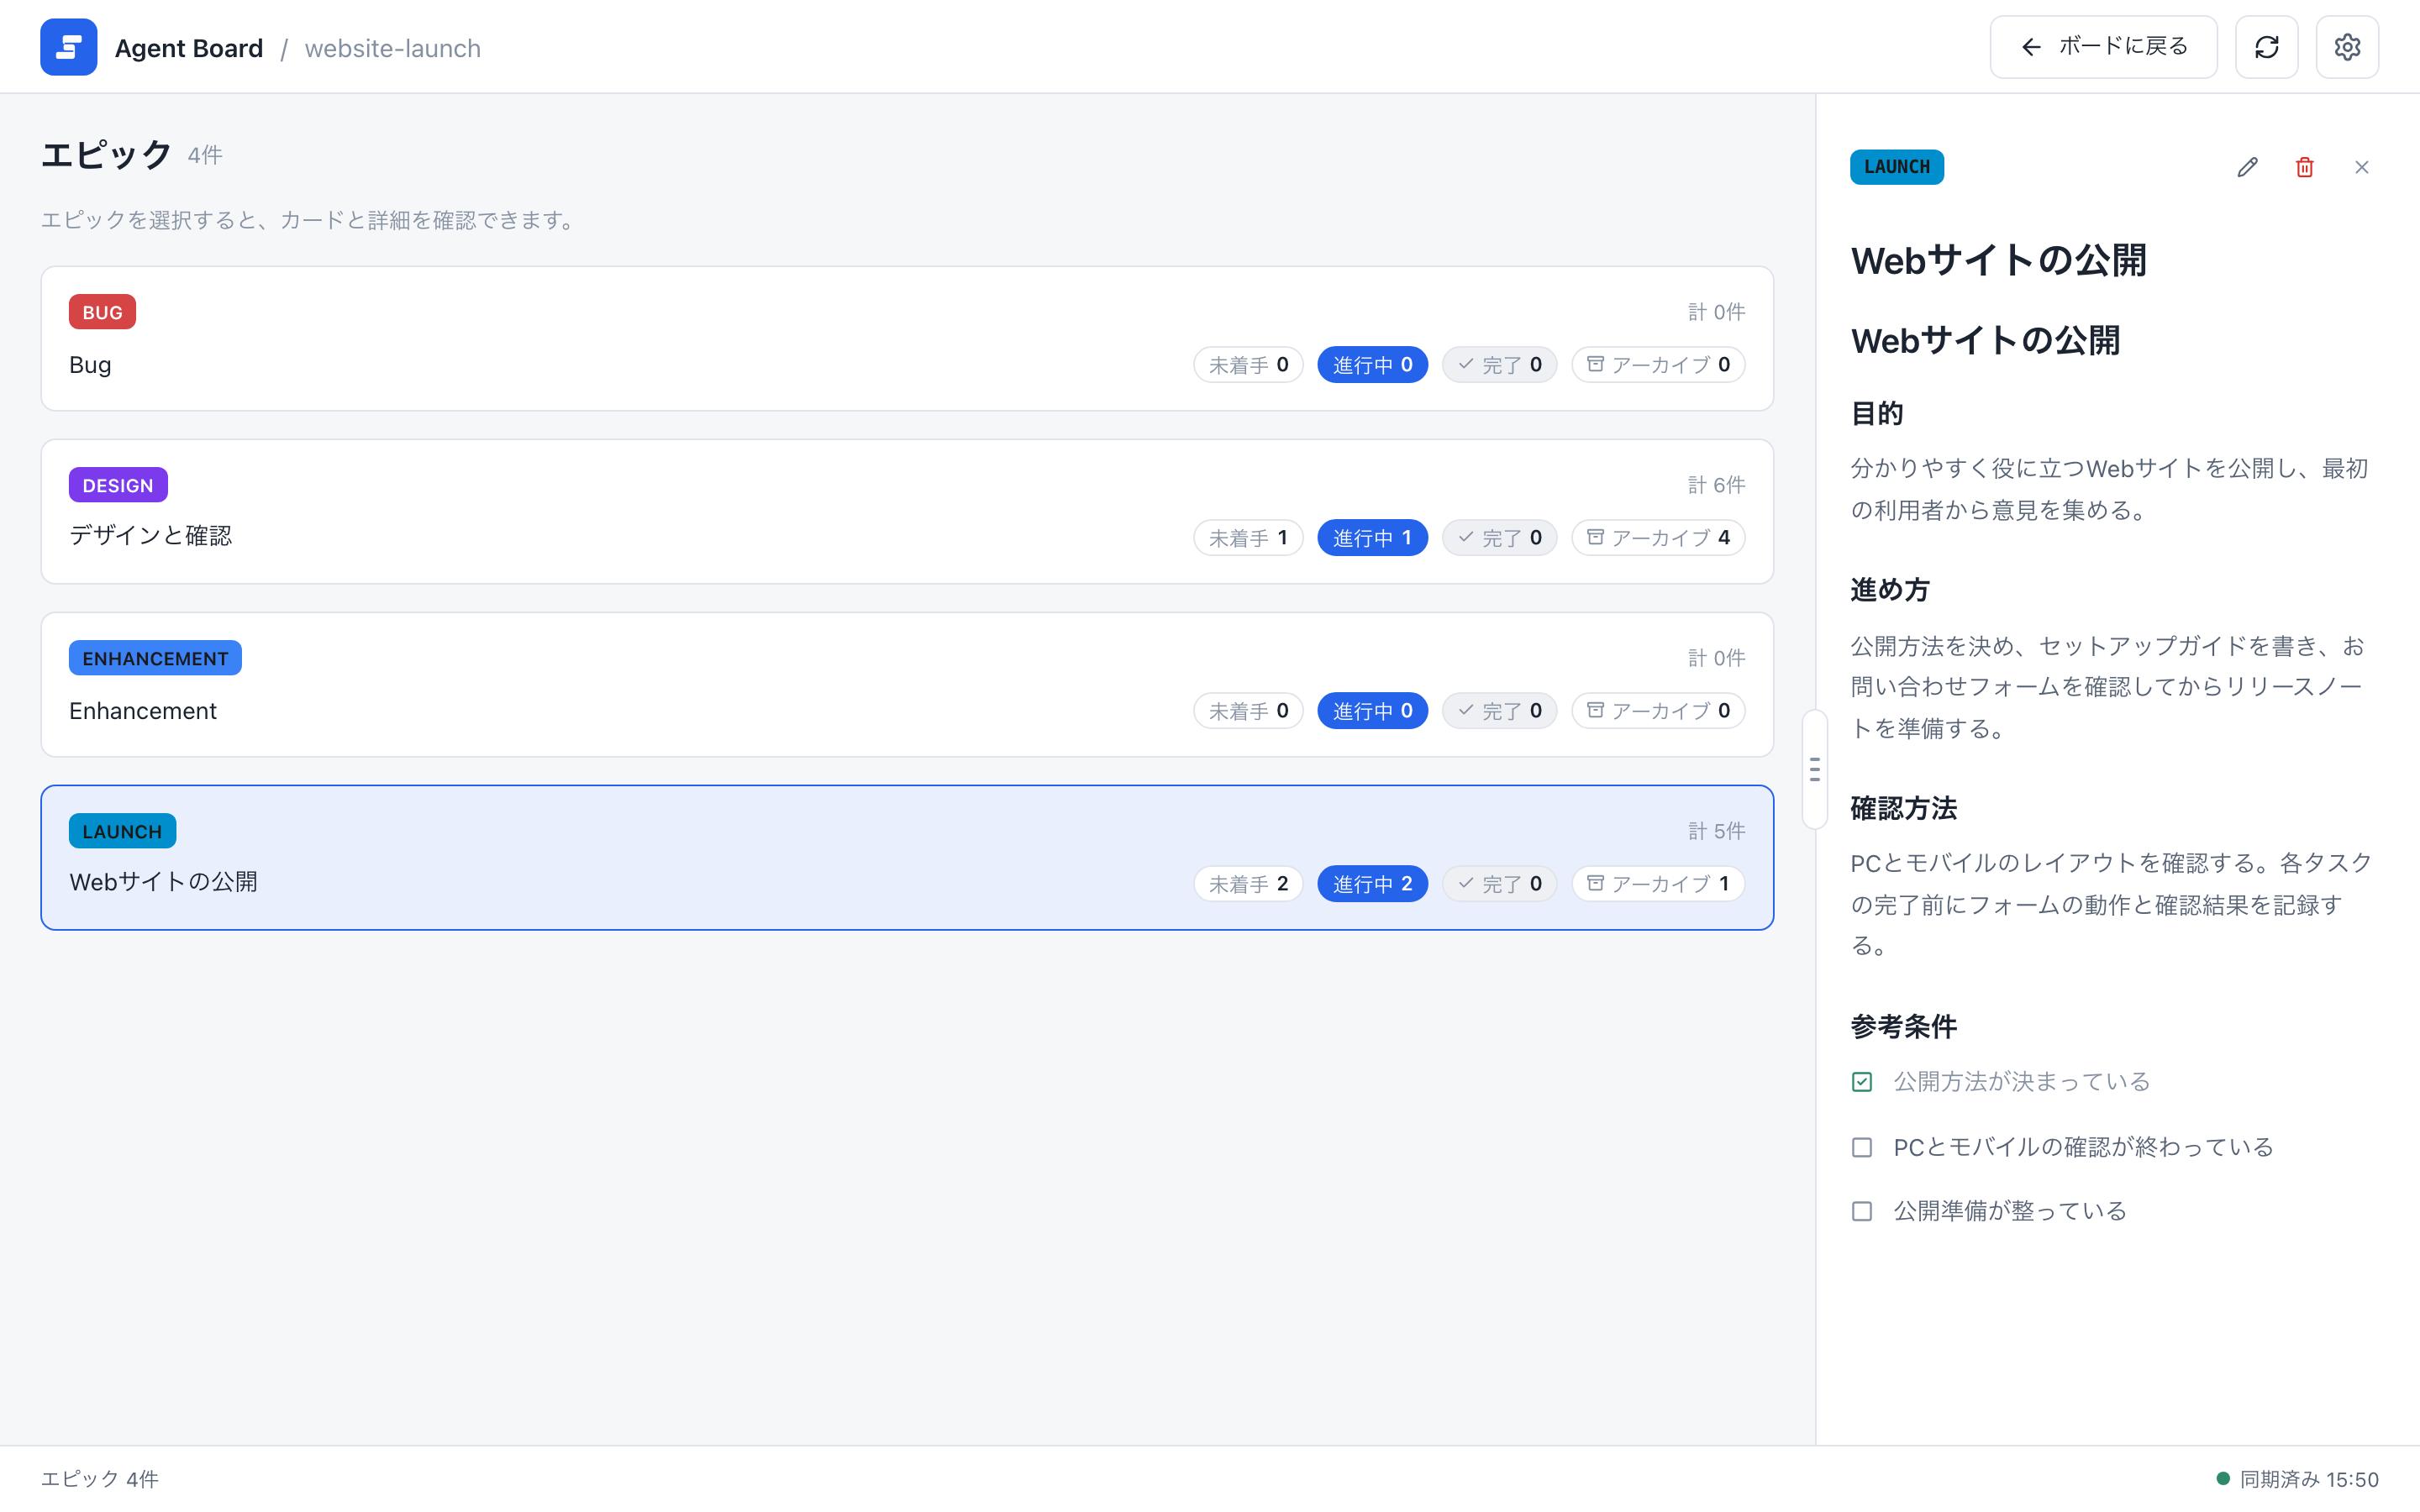Click the ボードに戻る button
This screenshot has height=1512, width=2420.
pos(2103,47)
